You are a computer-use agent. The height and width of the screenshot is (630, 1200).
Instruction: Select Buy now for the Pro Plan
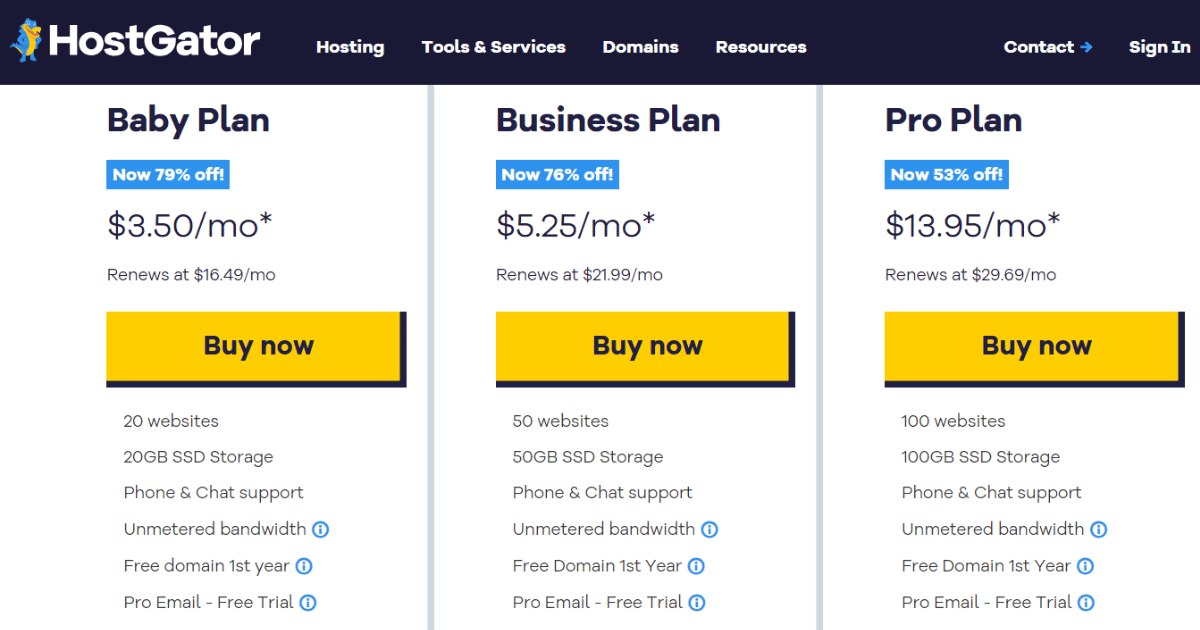tap(1033, 347)
